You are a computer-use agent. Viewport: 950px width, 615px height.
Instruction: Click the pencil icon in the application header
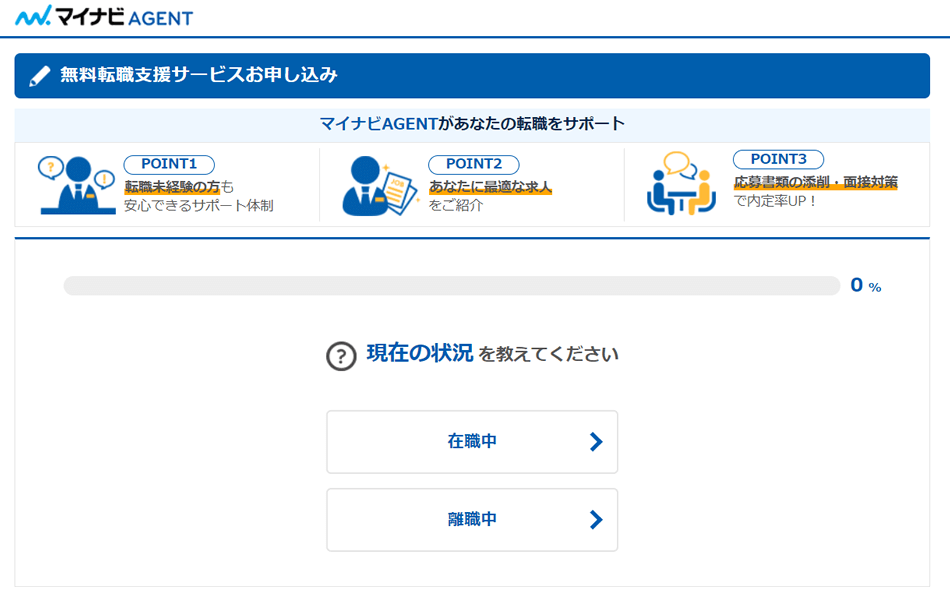[39, 76]
